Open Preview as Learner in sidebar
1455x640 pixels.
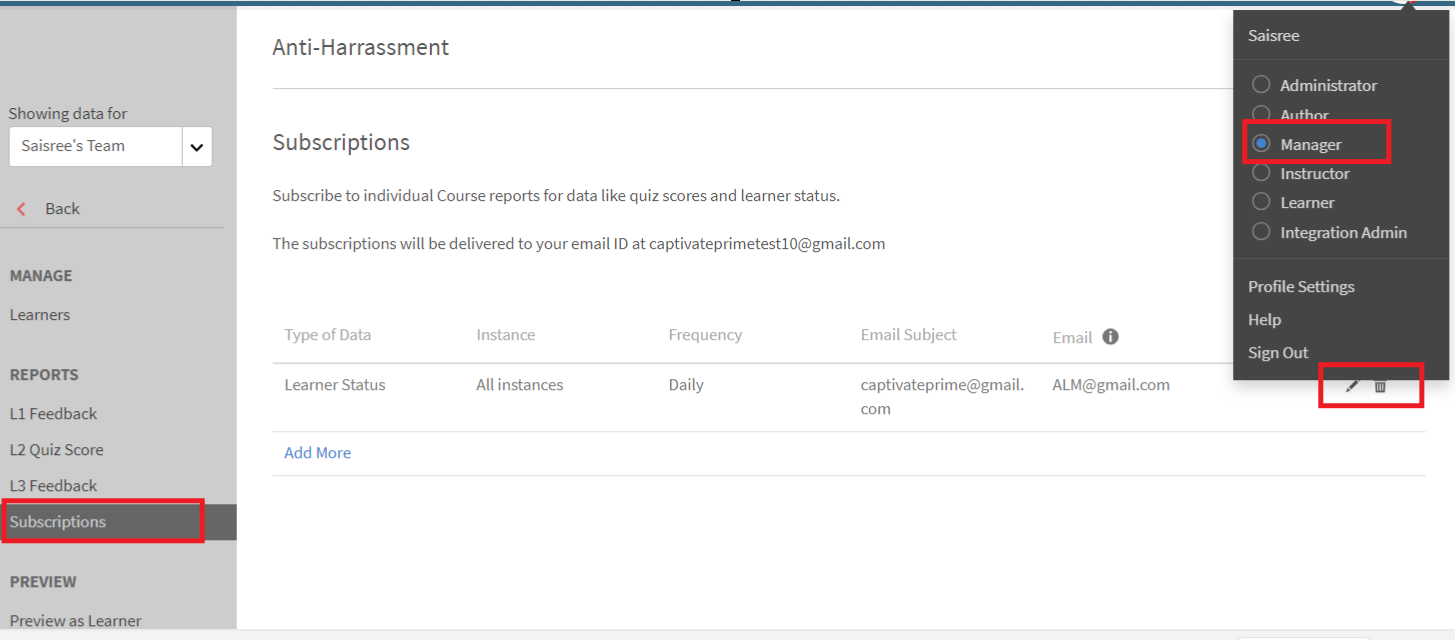click(x=76, y=621)
